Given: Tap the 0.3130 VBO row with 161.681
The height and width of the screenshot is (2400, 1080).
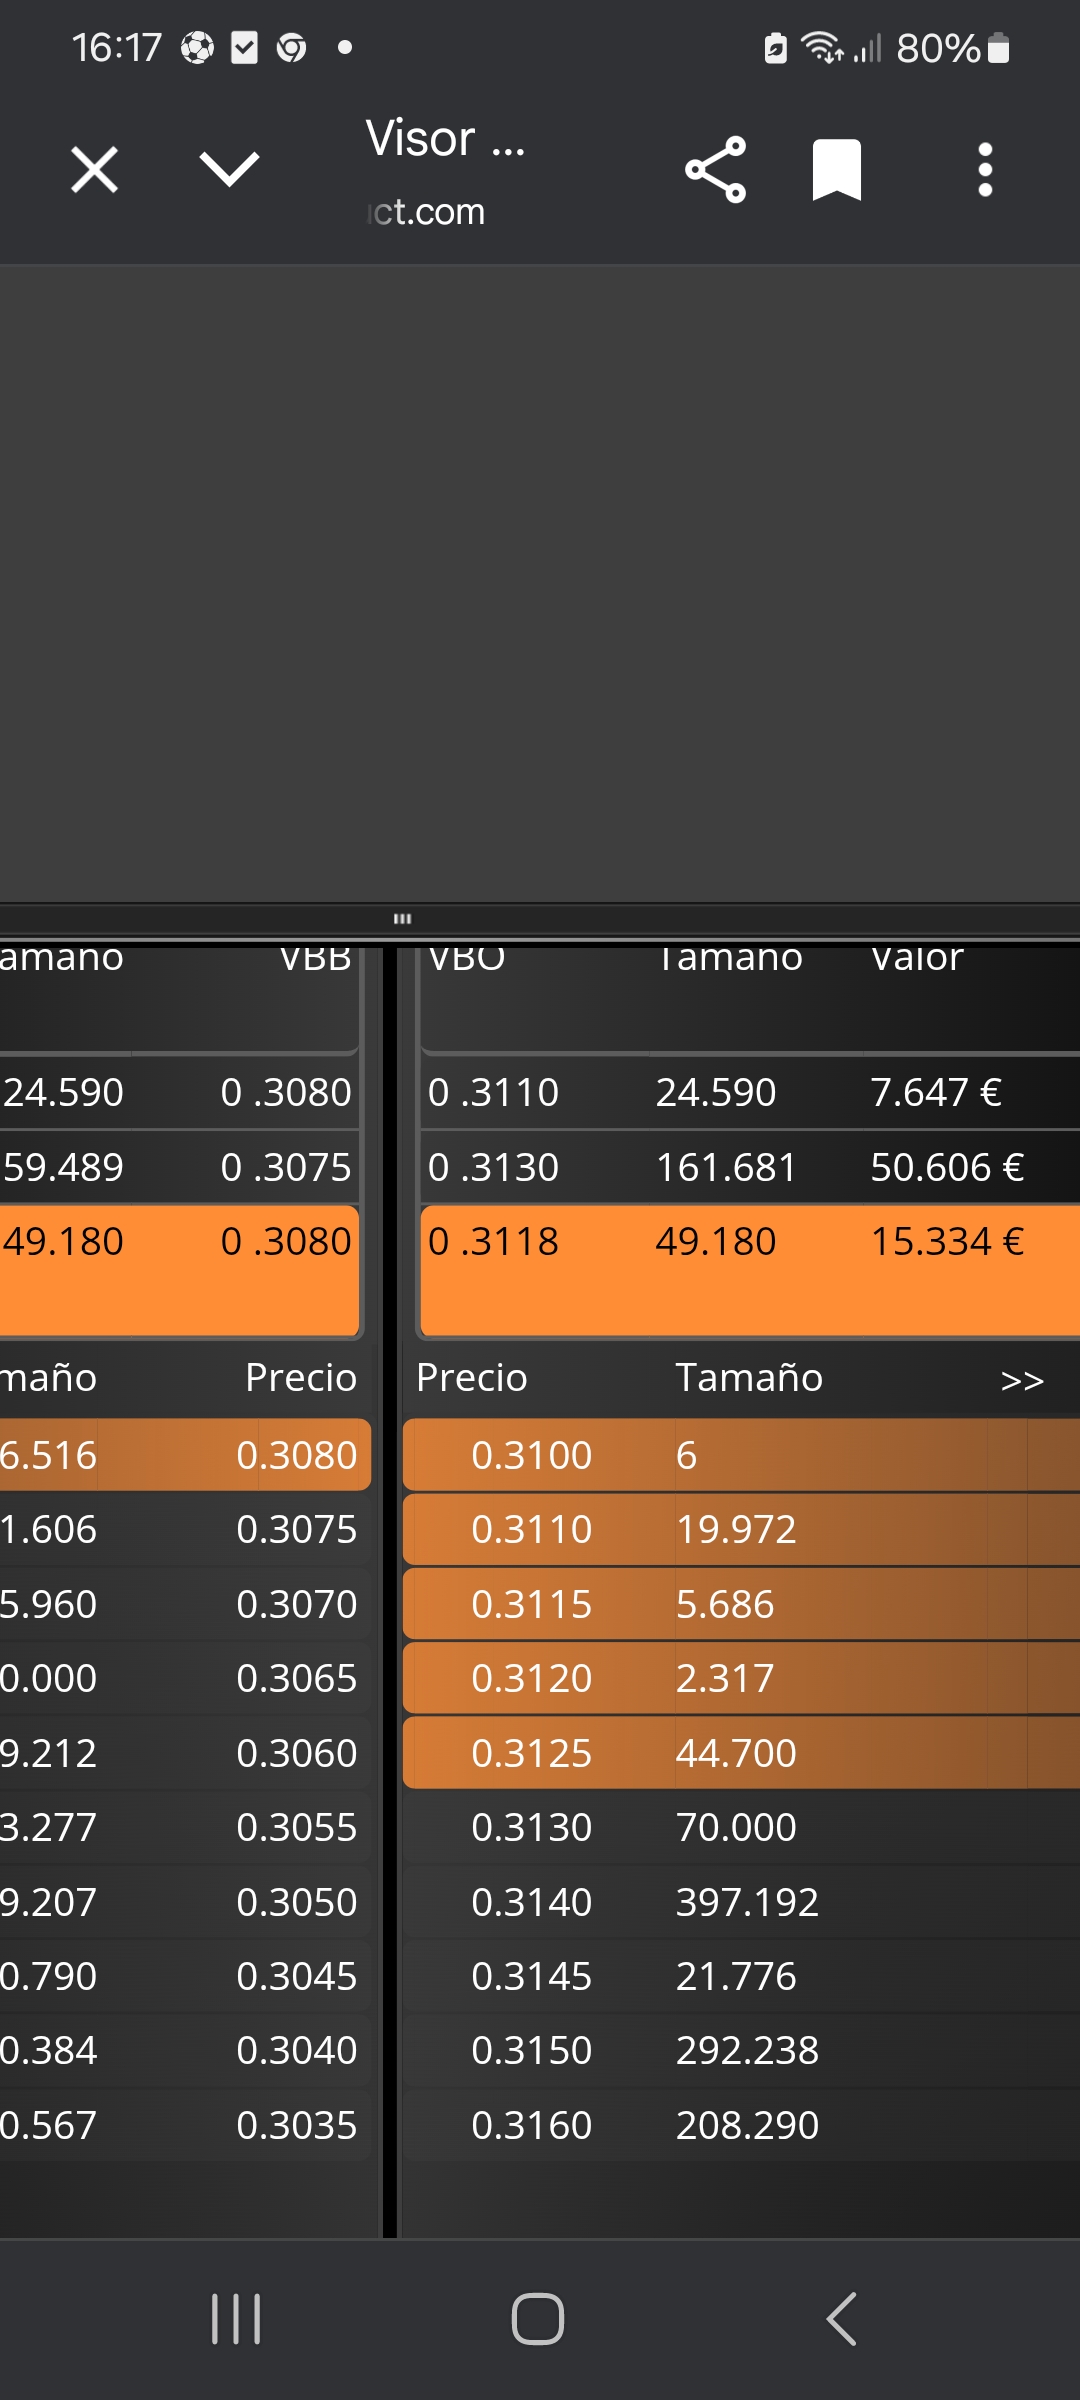Looking at the screenshot, I should pos(750,1167).
